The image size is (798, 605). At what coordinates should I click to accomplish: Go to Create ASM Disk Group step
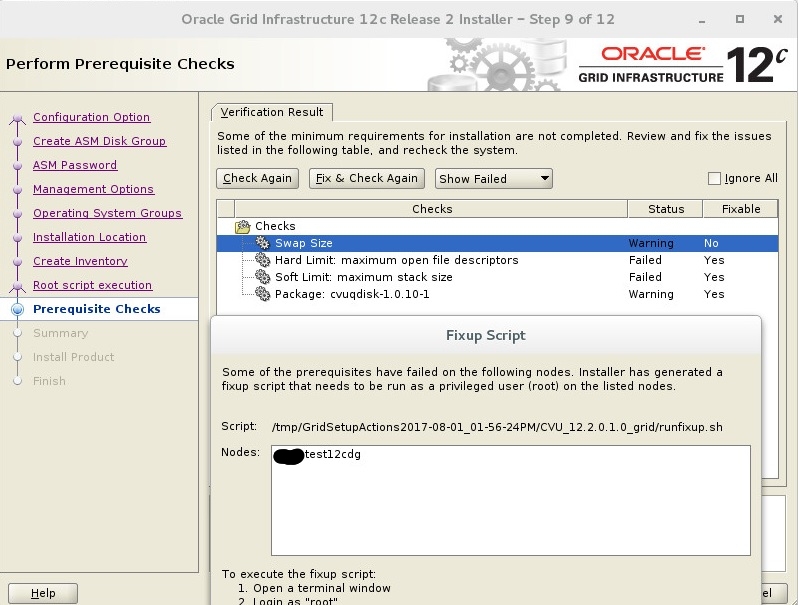(x=100, y=141)
